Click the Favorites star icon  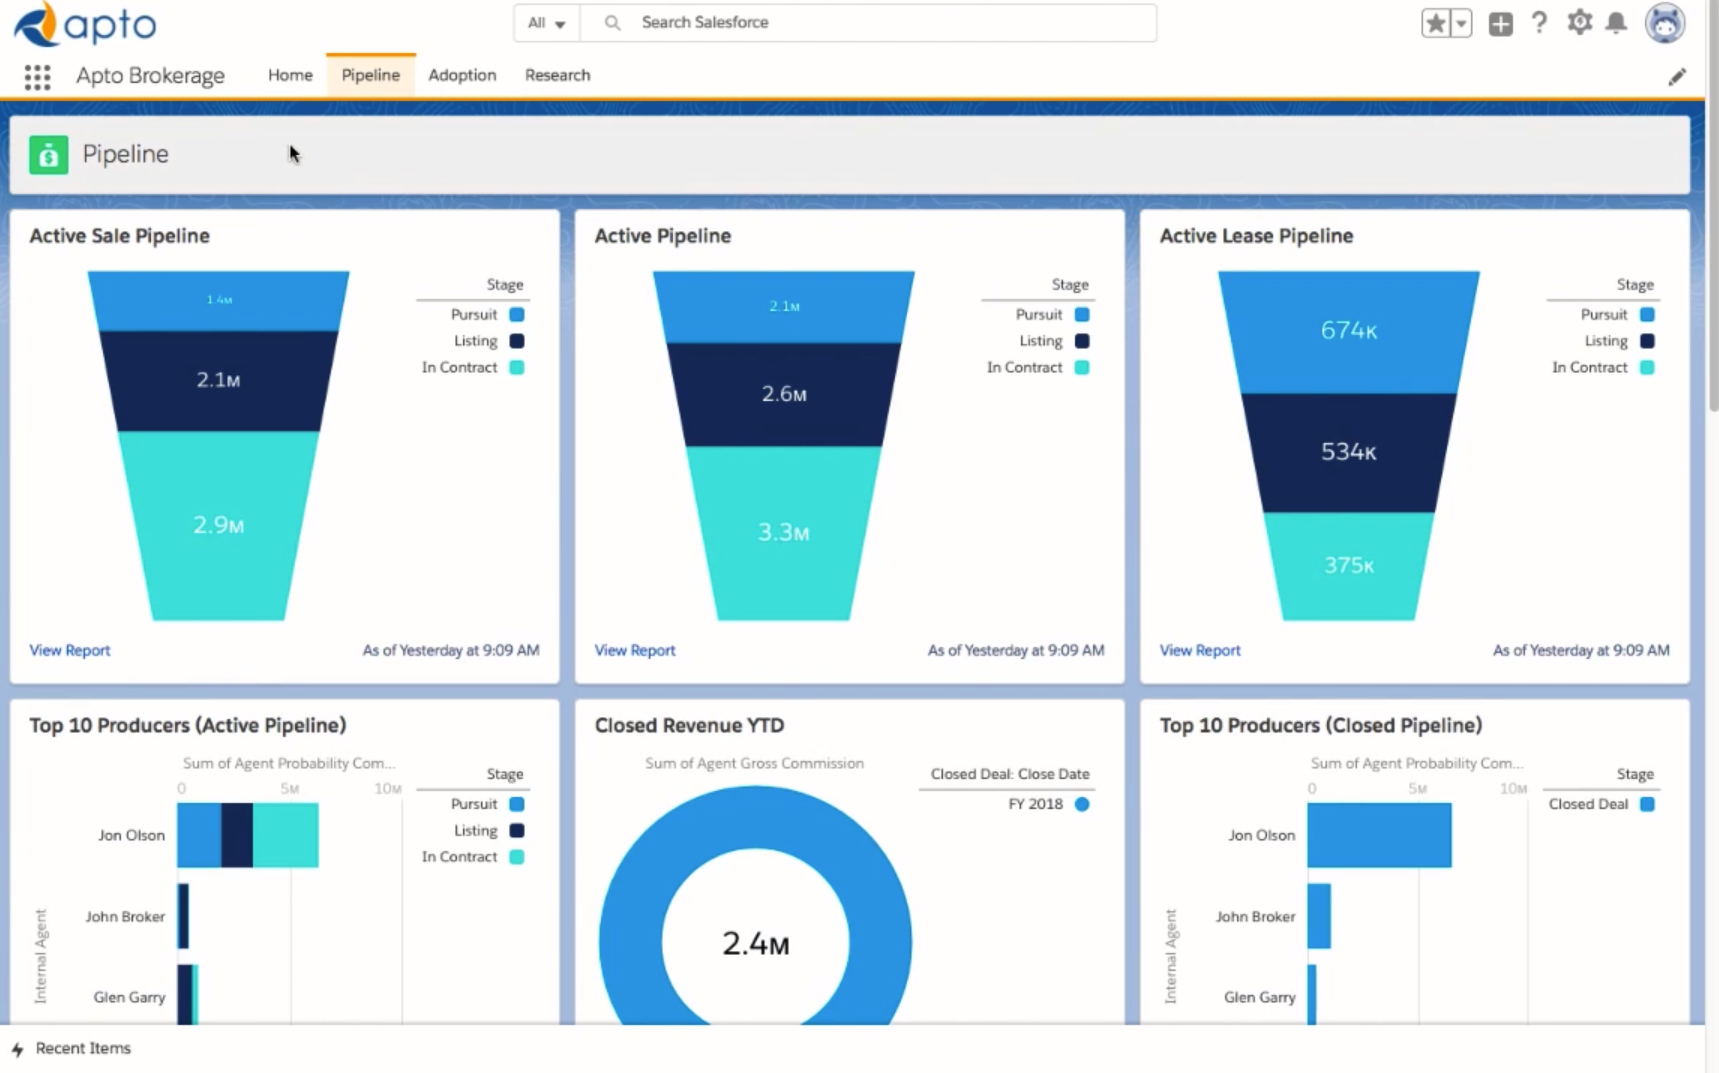(1435, 24)
